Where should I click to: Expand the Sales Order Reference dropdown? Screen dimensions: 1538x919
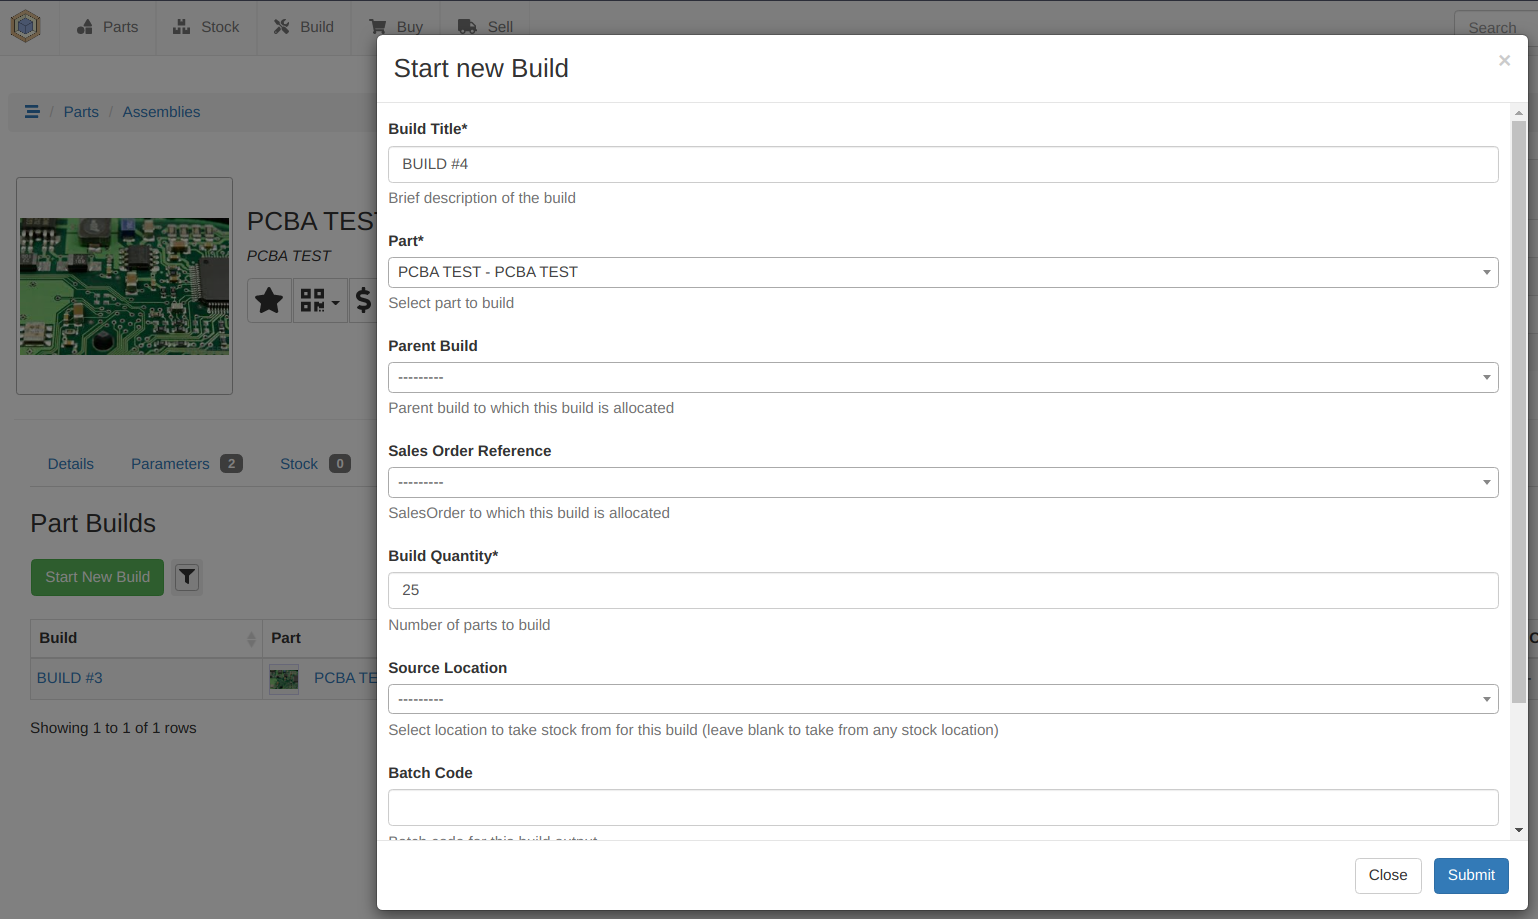[942, 482]
